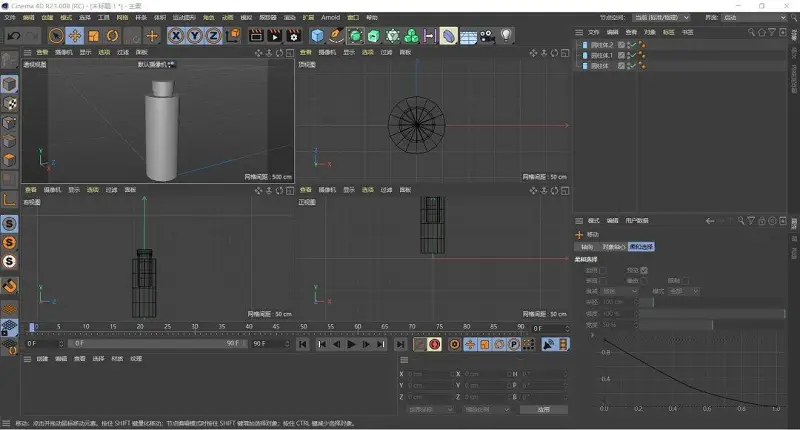The image size is (800, 430).
Task: Enable model mode cube in left sidebar
Action: click(10, 84)
